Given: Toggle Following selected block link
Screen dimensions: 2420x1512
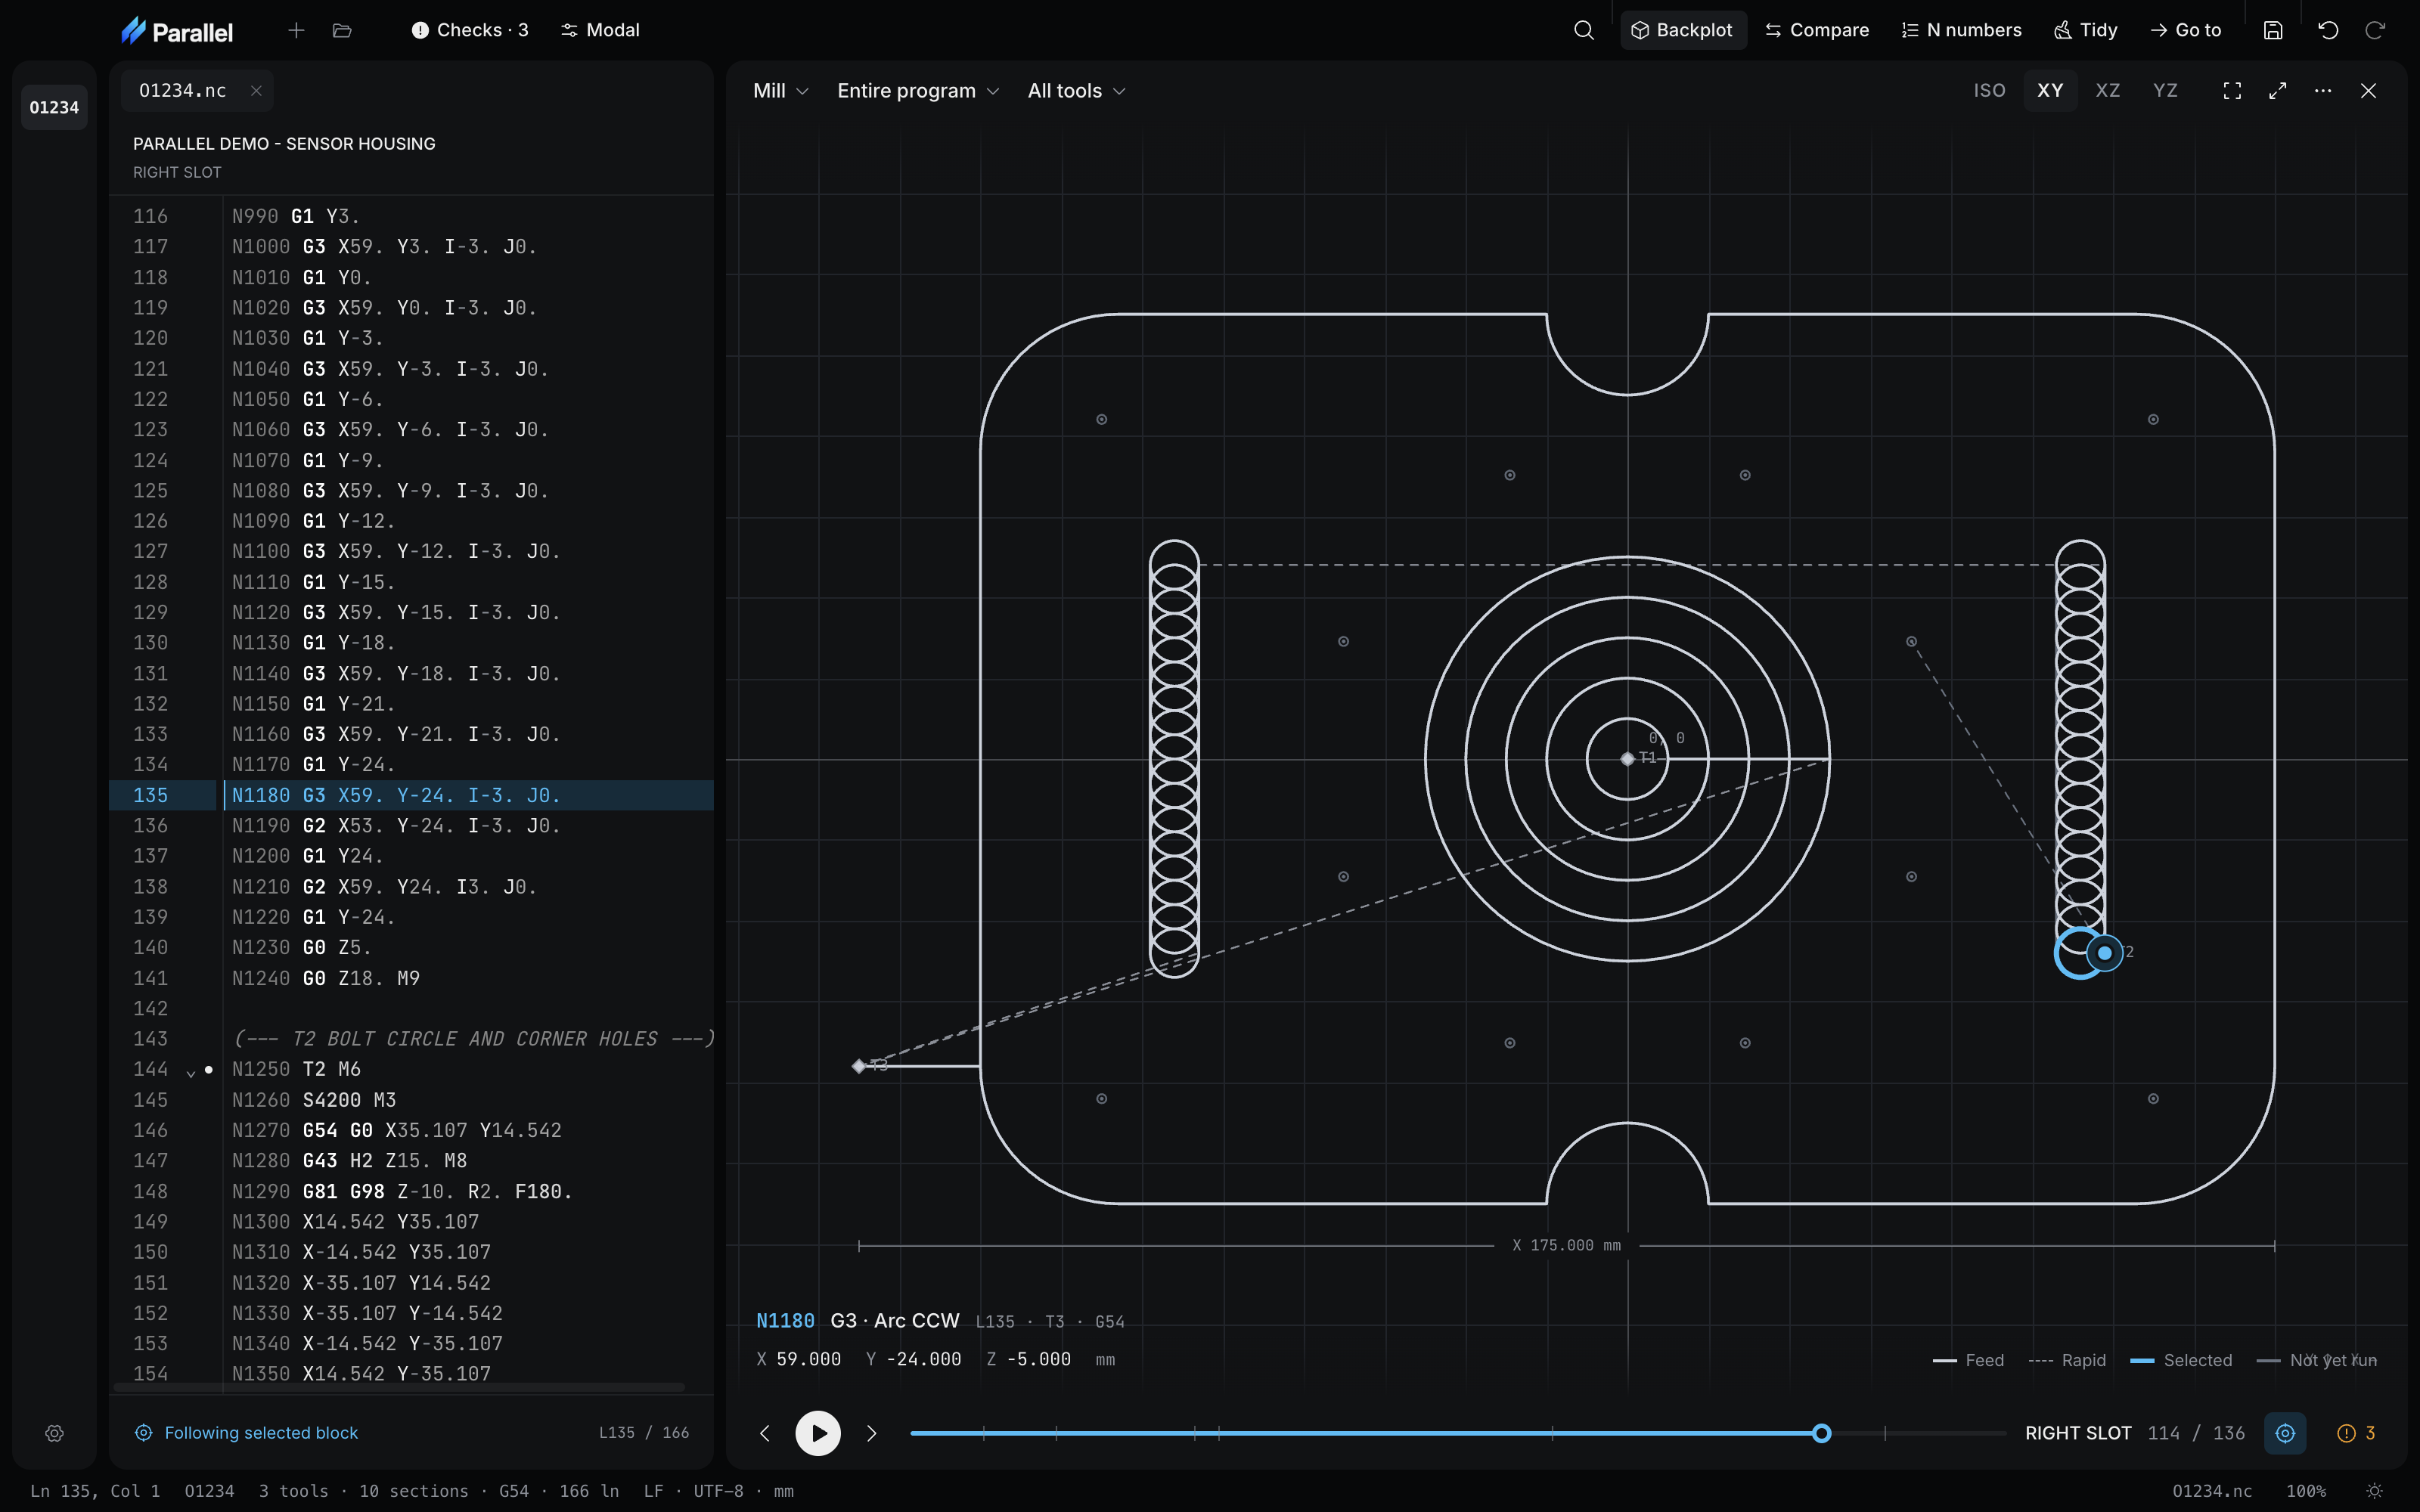Looking at the screenshot, I should [246, 1433].
